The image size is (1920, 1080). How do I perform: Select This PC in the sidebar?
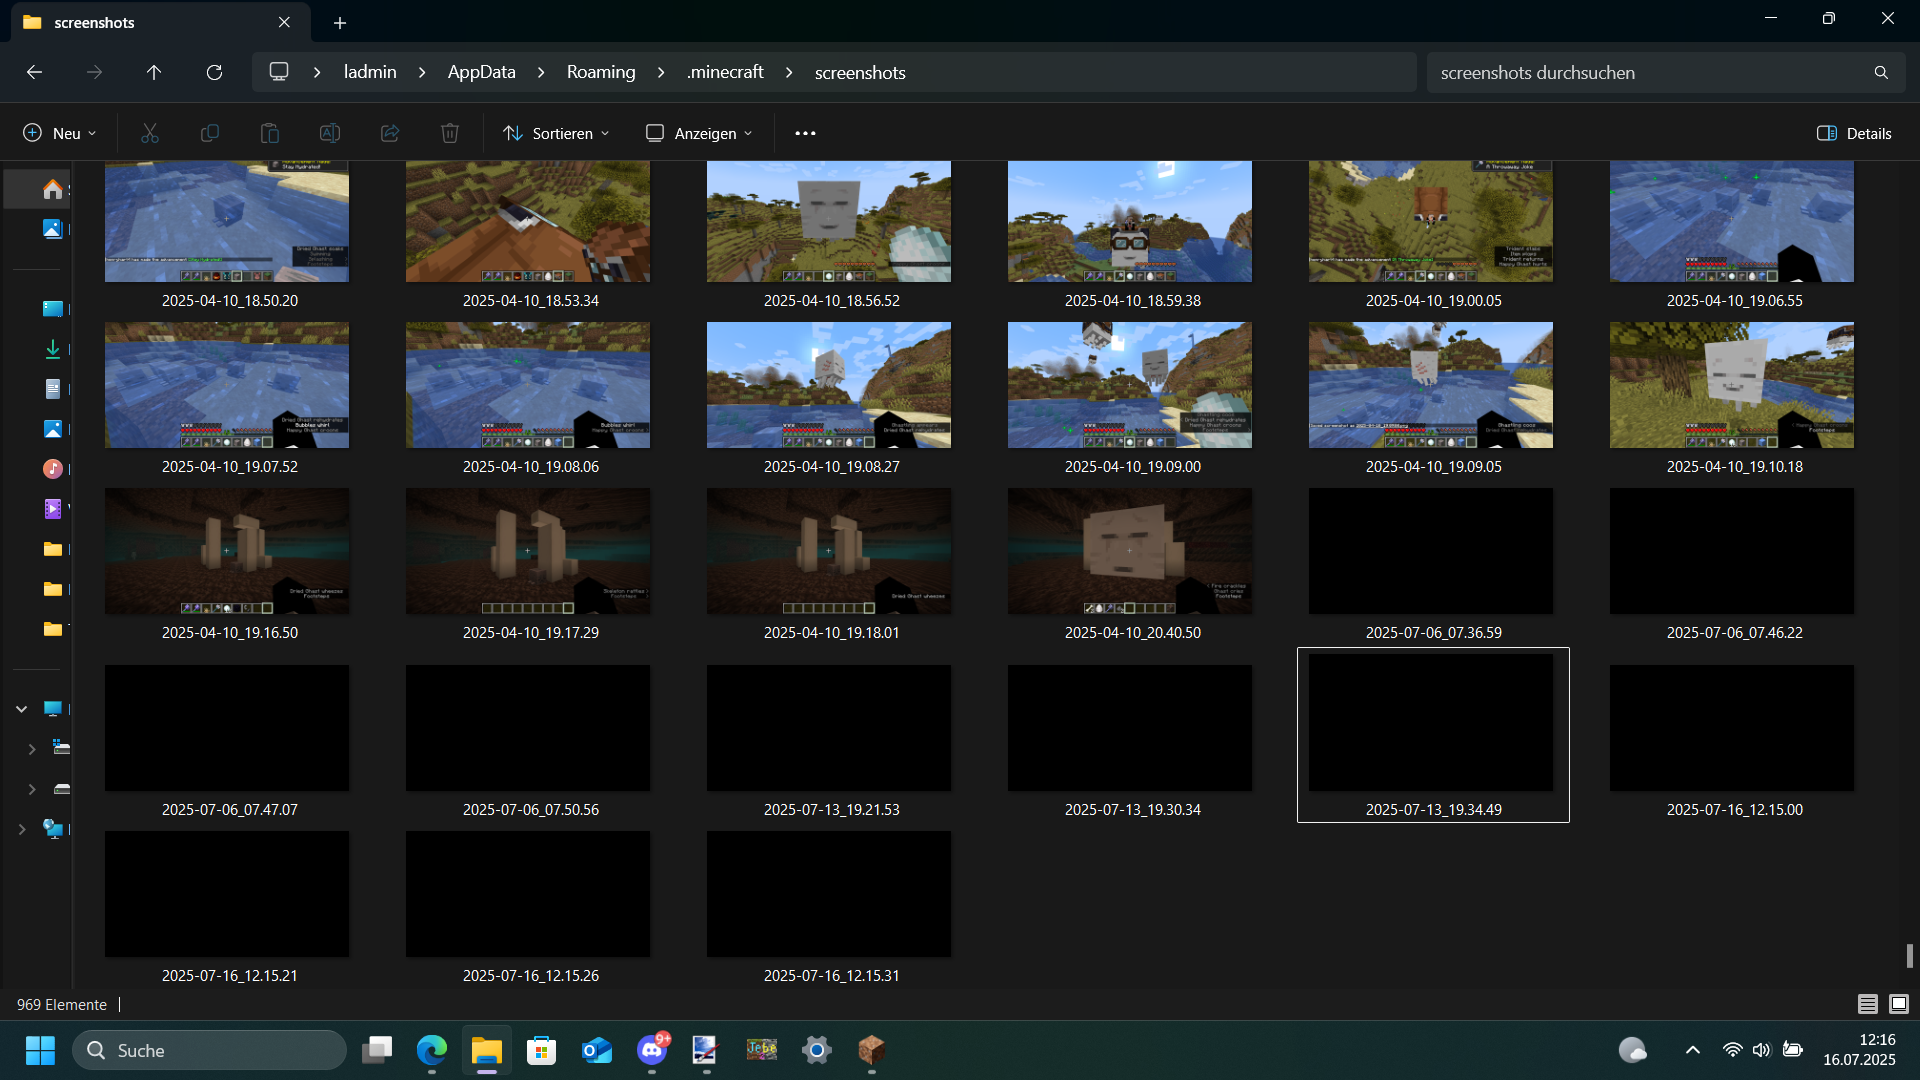(x=53, y=709)
